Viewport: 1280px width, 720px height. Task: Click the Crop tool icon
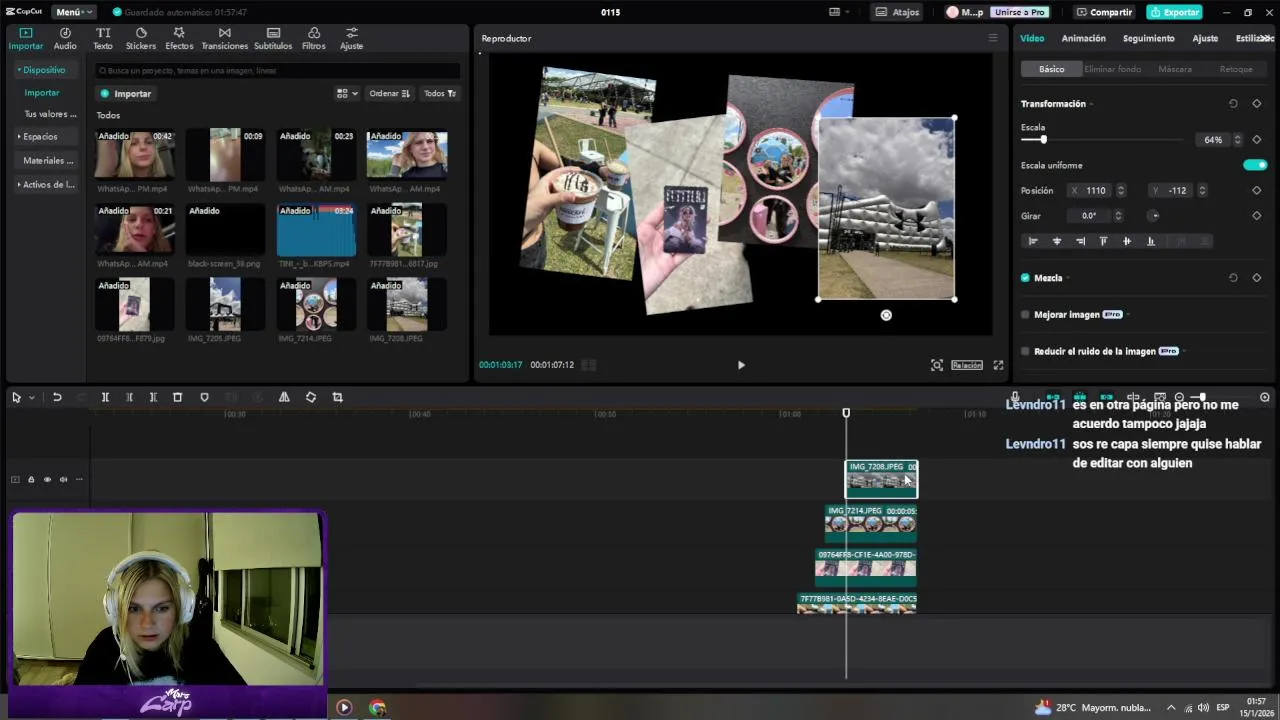[337, 397]
